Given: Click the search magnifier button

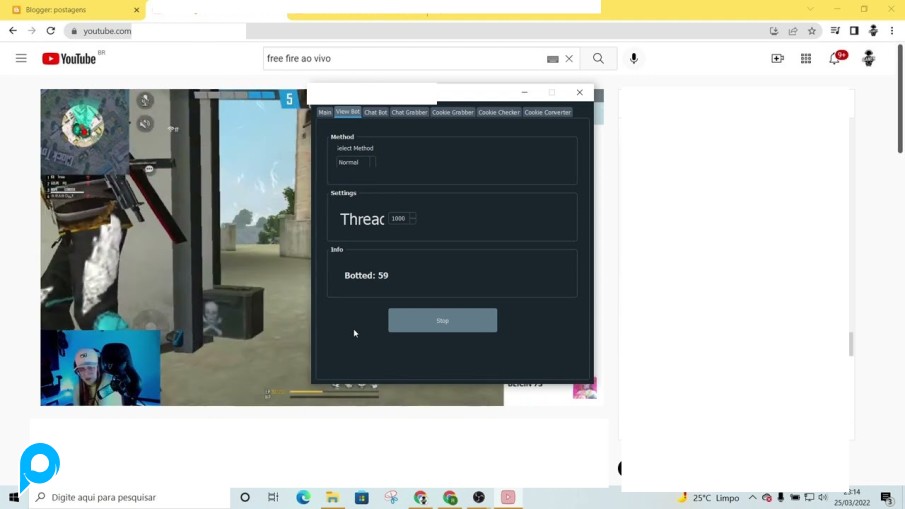Looking at the screenshot, I should [598, 59].
